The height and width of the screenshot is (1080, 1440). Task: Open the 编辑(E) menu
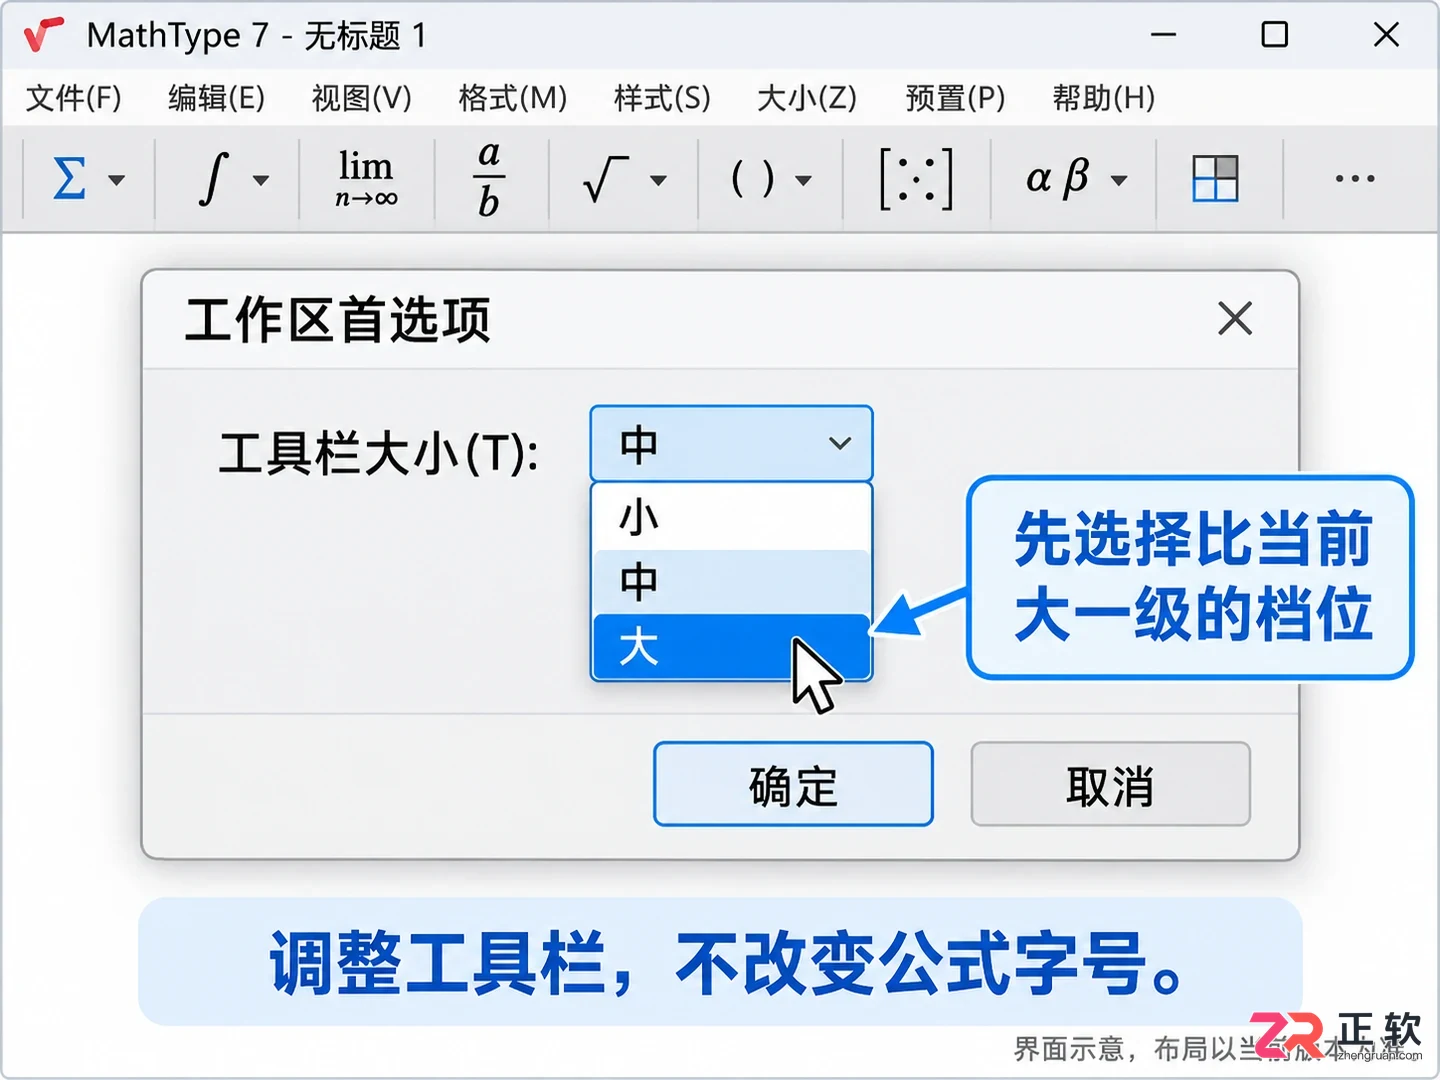217,98
